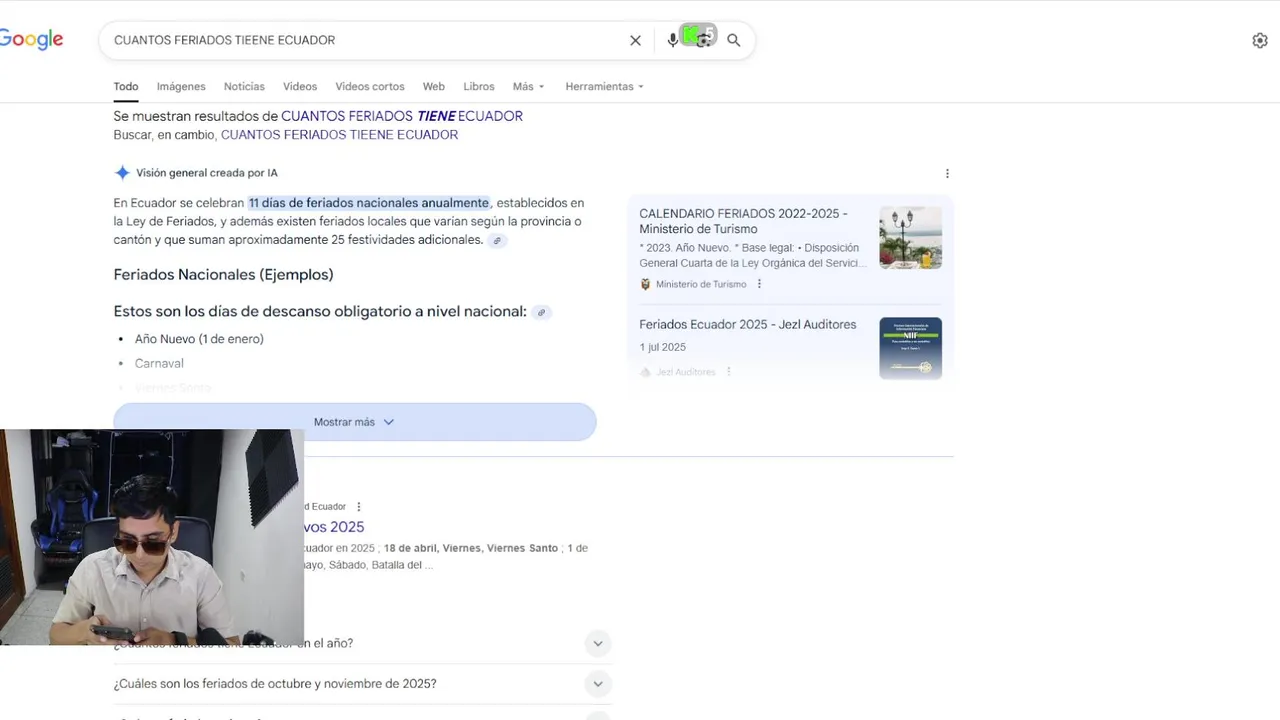Expand 'Mostrar más' in AI overview
Screen dimensions: 1280x720
[x=355, y=422]
